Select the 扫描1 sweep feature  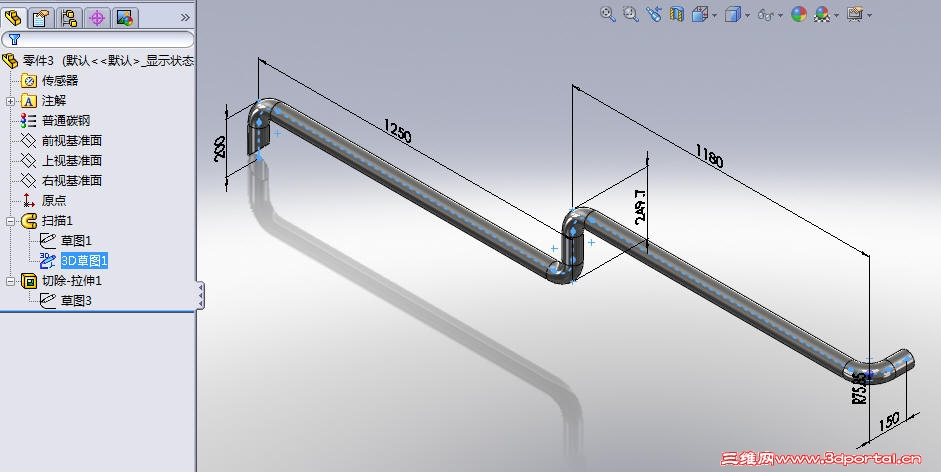[57, 220]
